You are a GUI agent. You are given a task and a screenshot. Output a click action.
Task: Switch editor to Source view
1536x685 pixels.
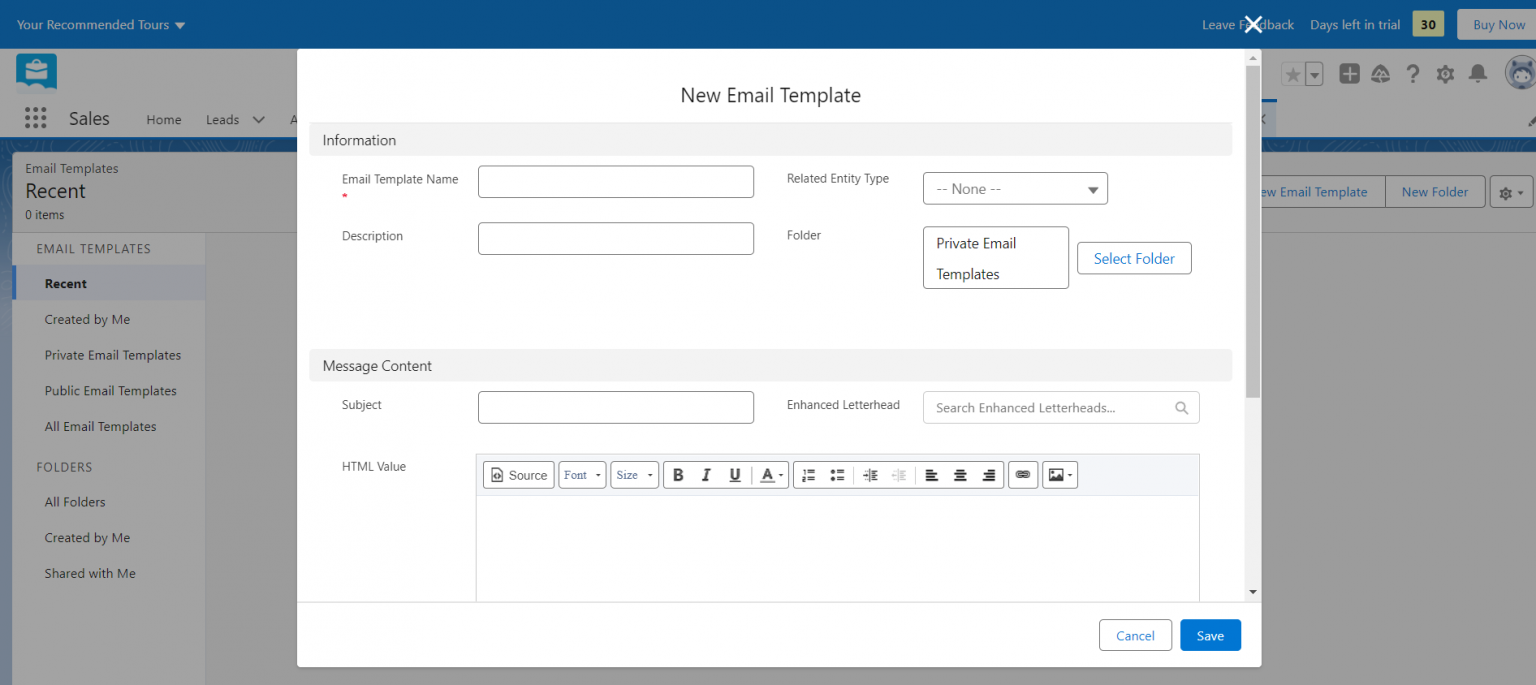(518, 474)
